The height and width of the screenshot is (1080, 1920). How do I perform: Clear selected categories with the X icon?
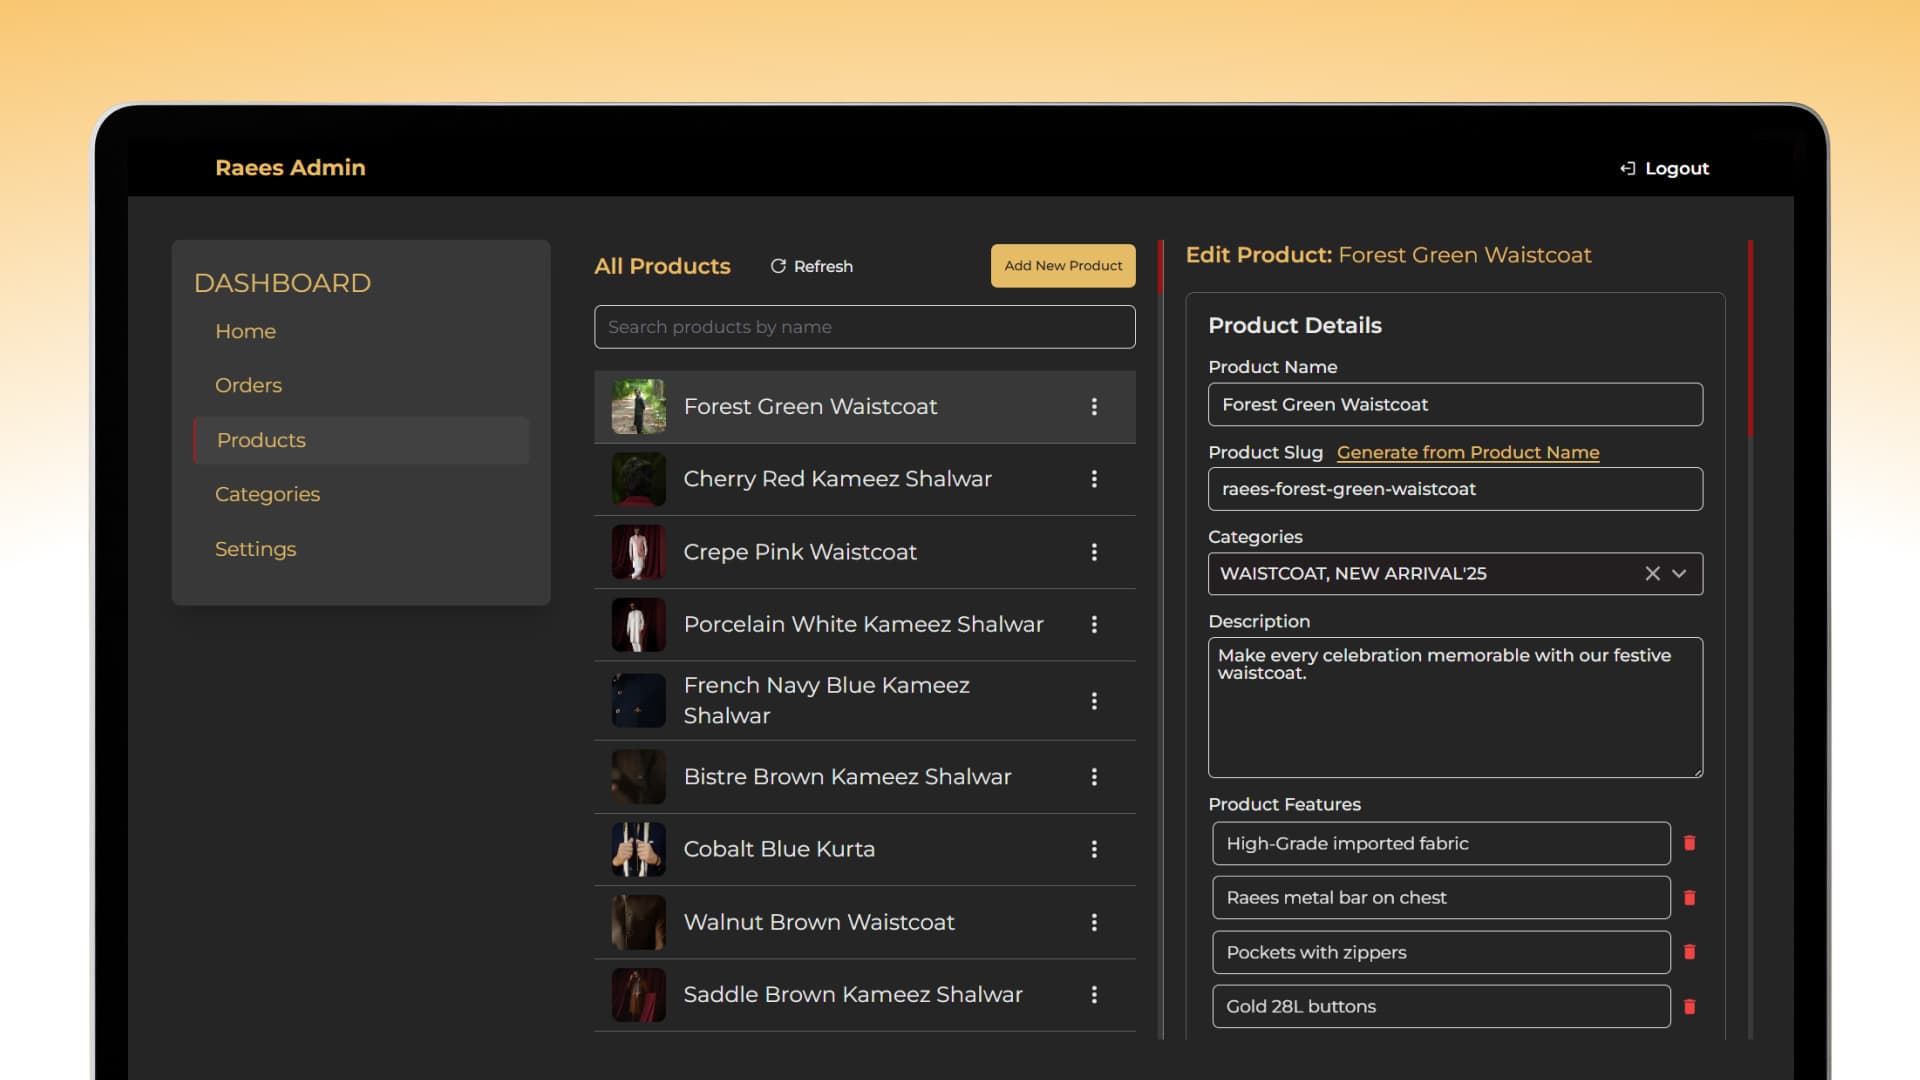(1652, 573)
